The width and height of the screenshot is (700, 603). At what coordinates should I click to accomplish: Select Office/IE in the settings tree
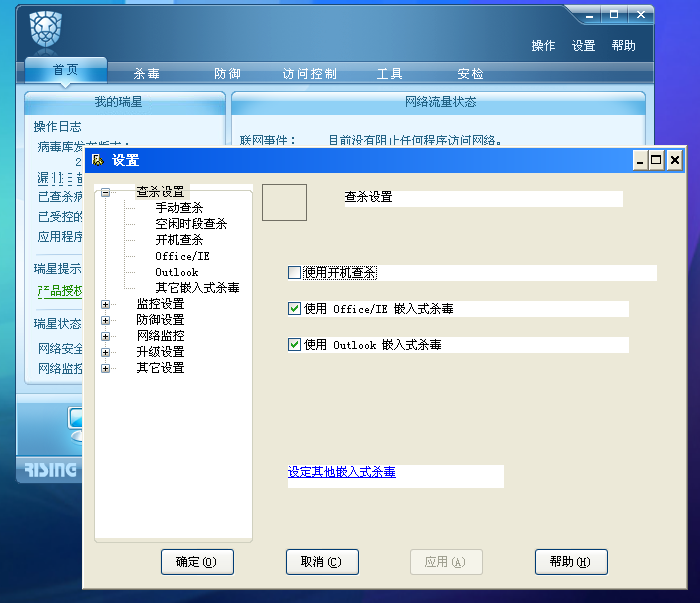pyautogui.click(x=182, y=256)
